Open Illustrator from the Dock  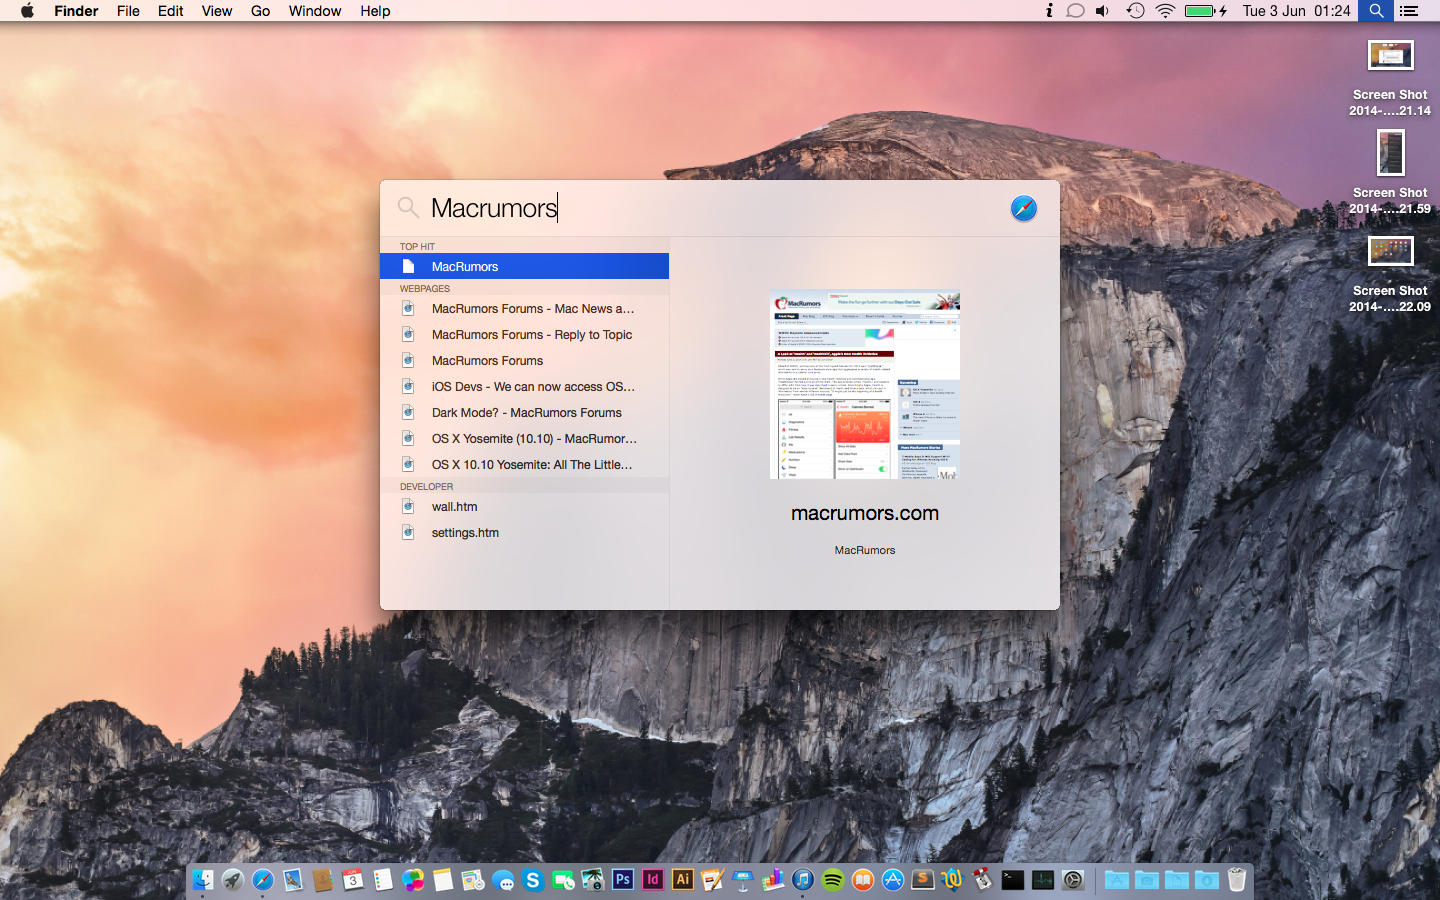point(683,880)
